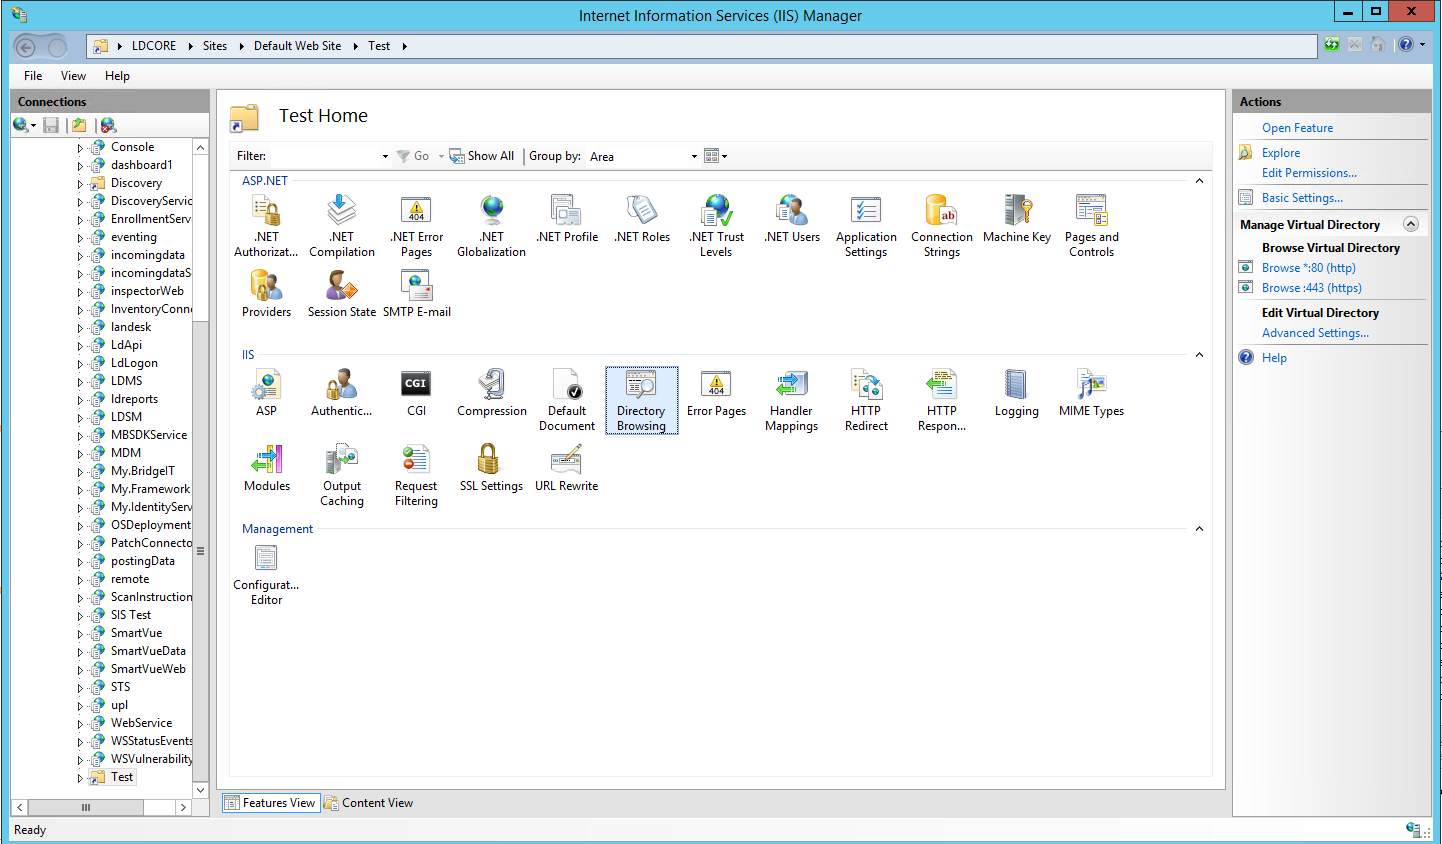
Task: Select the HTTP Redirect icon
Action: [866, 400]
